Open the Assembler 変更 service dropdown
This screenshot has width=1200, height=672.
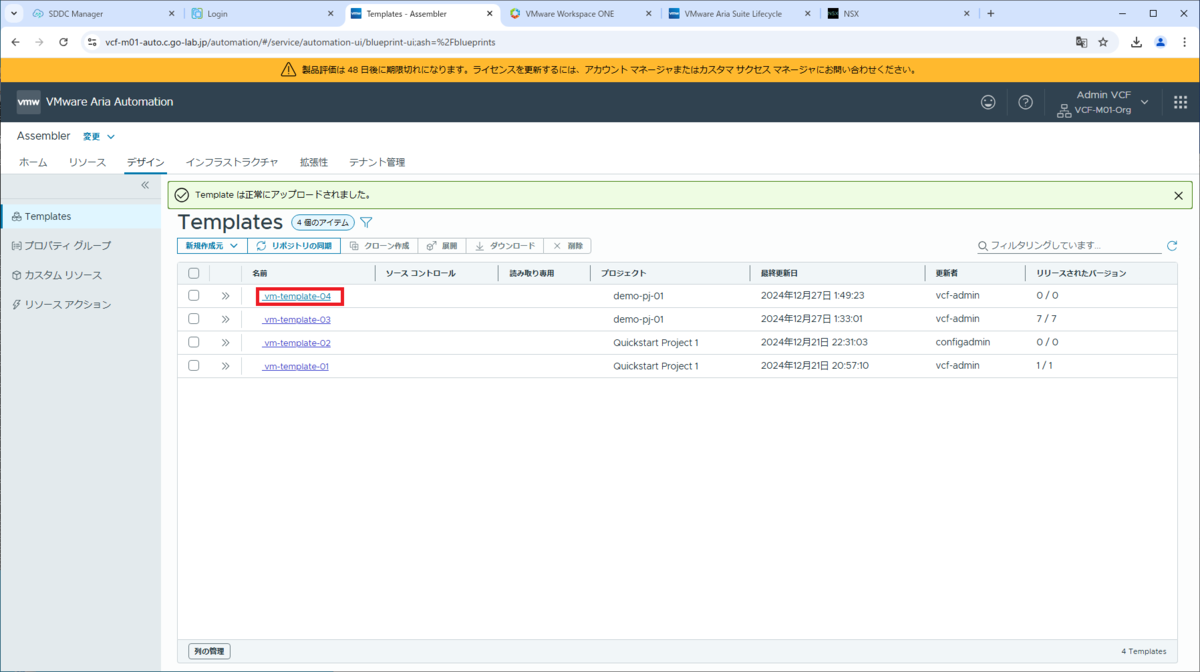(98, 137)
